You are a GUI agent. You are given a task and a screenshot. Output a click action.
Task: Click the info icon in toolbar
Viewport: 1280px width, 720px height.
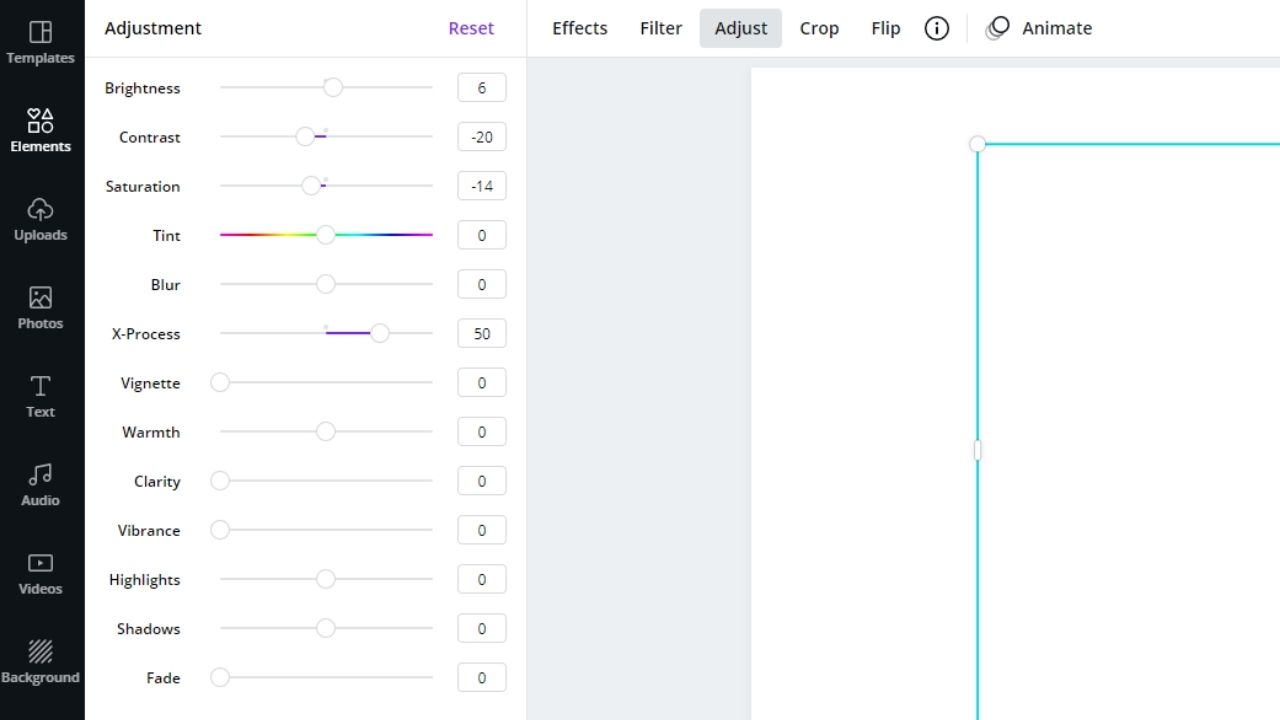(x=936, y=28)
